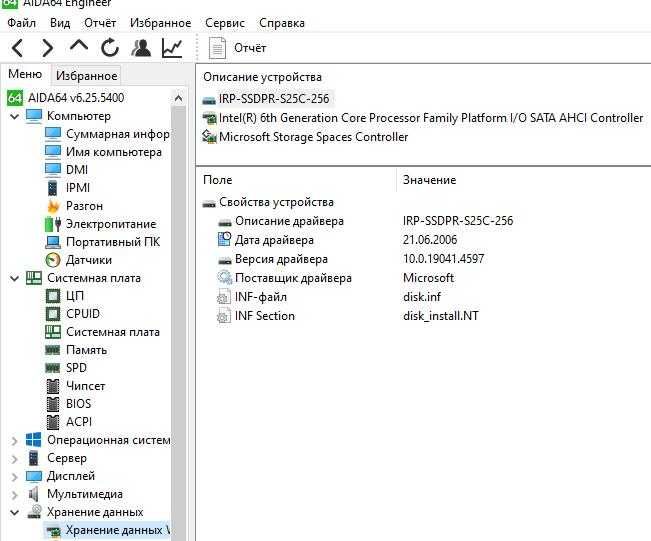Viewport: 651px width, 541px height.
Task: Switch to the Избранное panel tab
Action: [86, 76]
